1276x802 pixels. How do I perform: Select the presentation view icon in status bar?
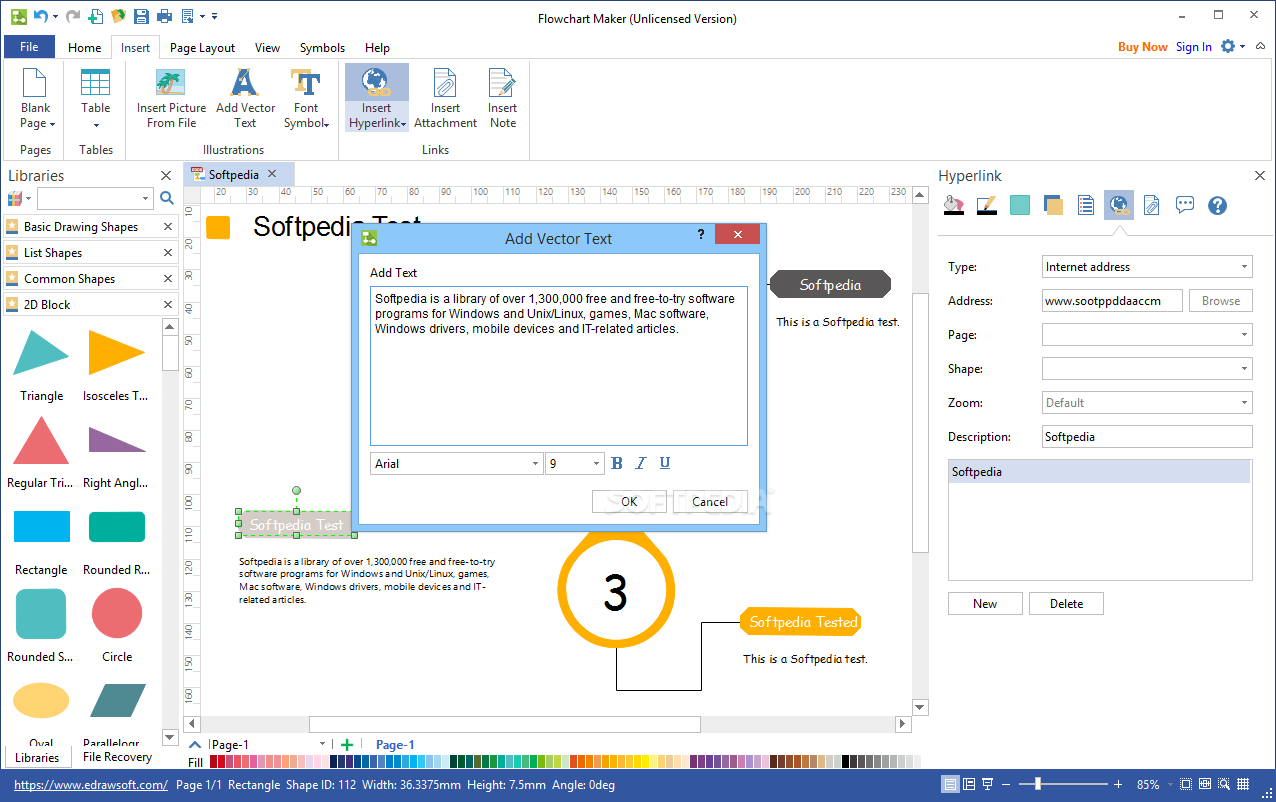pyautogui.click(x=987, y=785)
